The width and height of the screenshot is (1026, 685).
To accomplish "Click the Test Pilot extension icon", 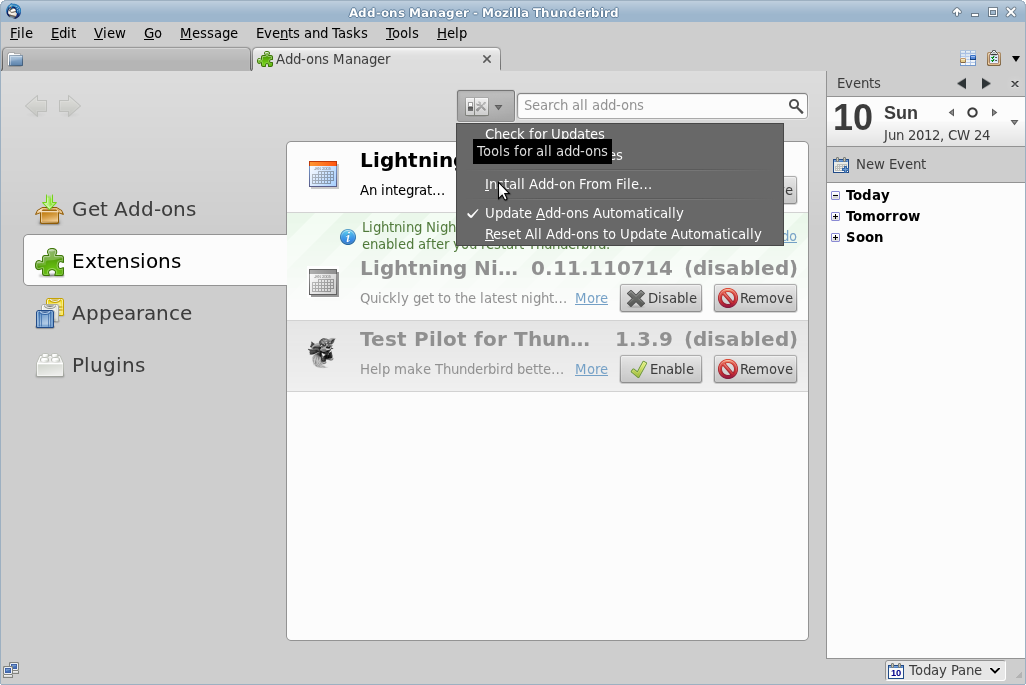I will [x=322, y=353].
